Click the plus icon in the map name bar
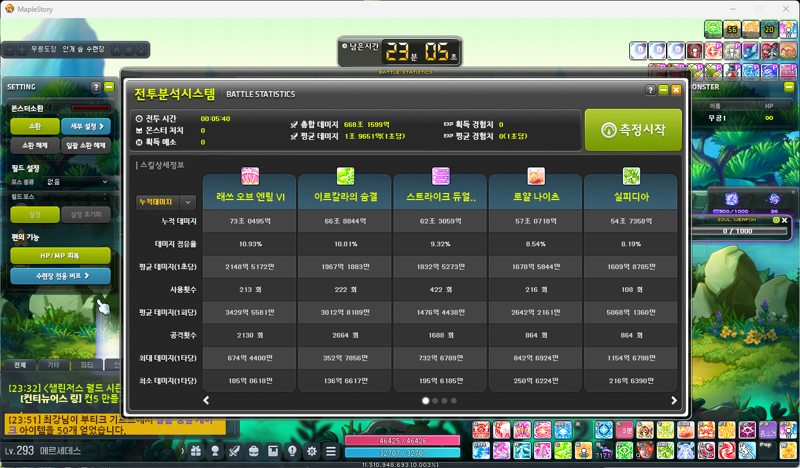Image resolution: width=800 pixels, height=468 pixels. (21, 50)
